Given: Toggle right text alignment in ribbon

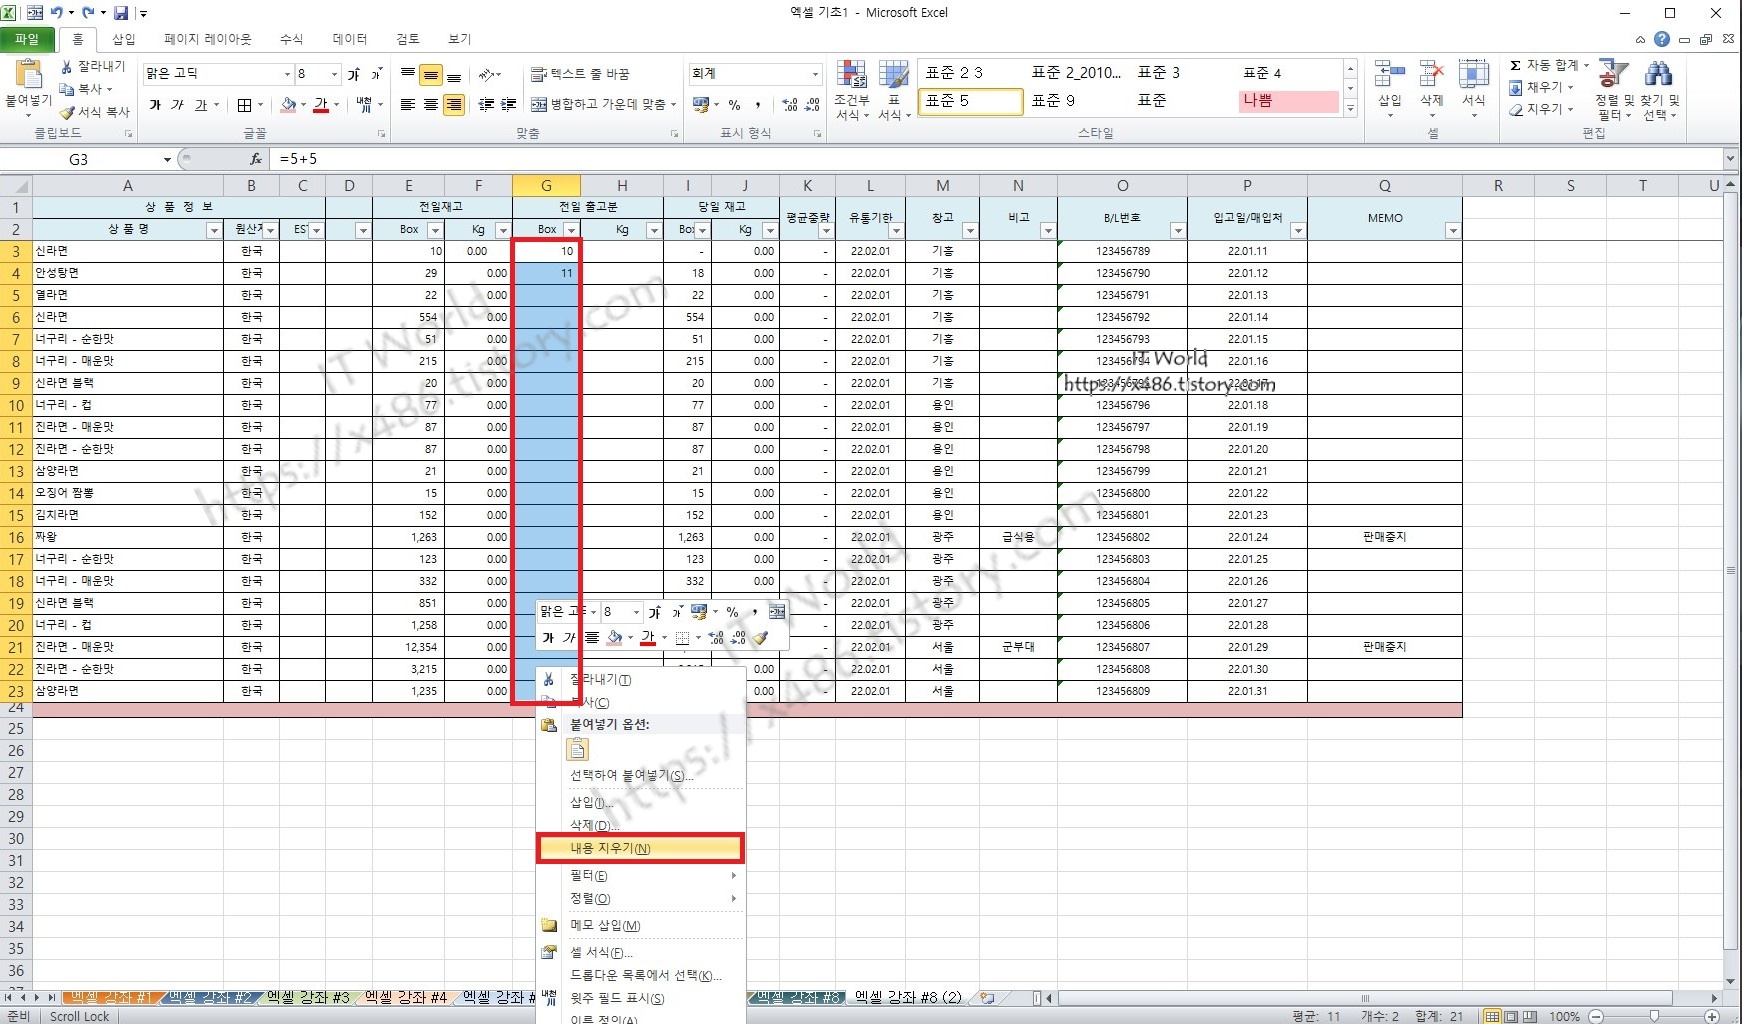Looking at the screenshot, I should (x=453, y=104).
